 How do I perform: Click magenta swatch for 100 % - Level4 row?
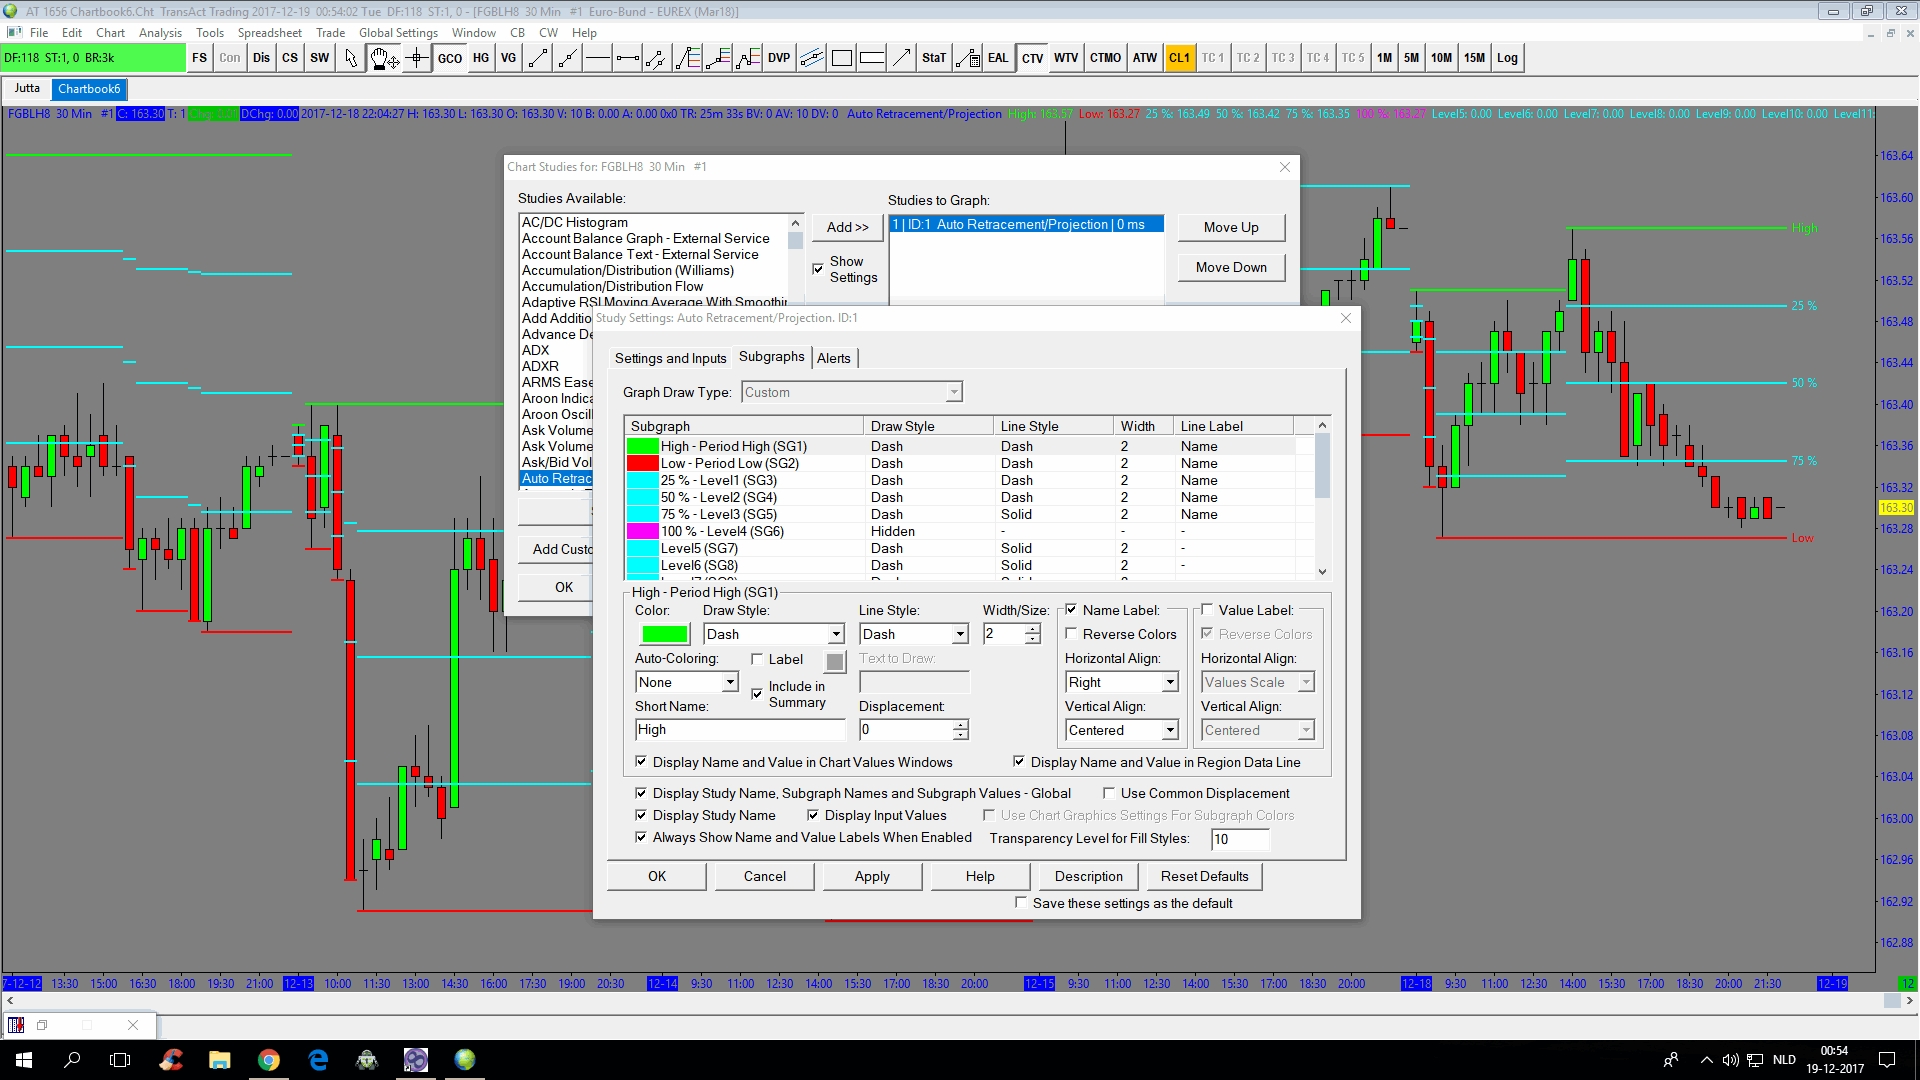click(642, 531)
